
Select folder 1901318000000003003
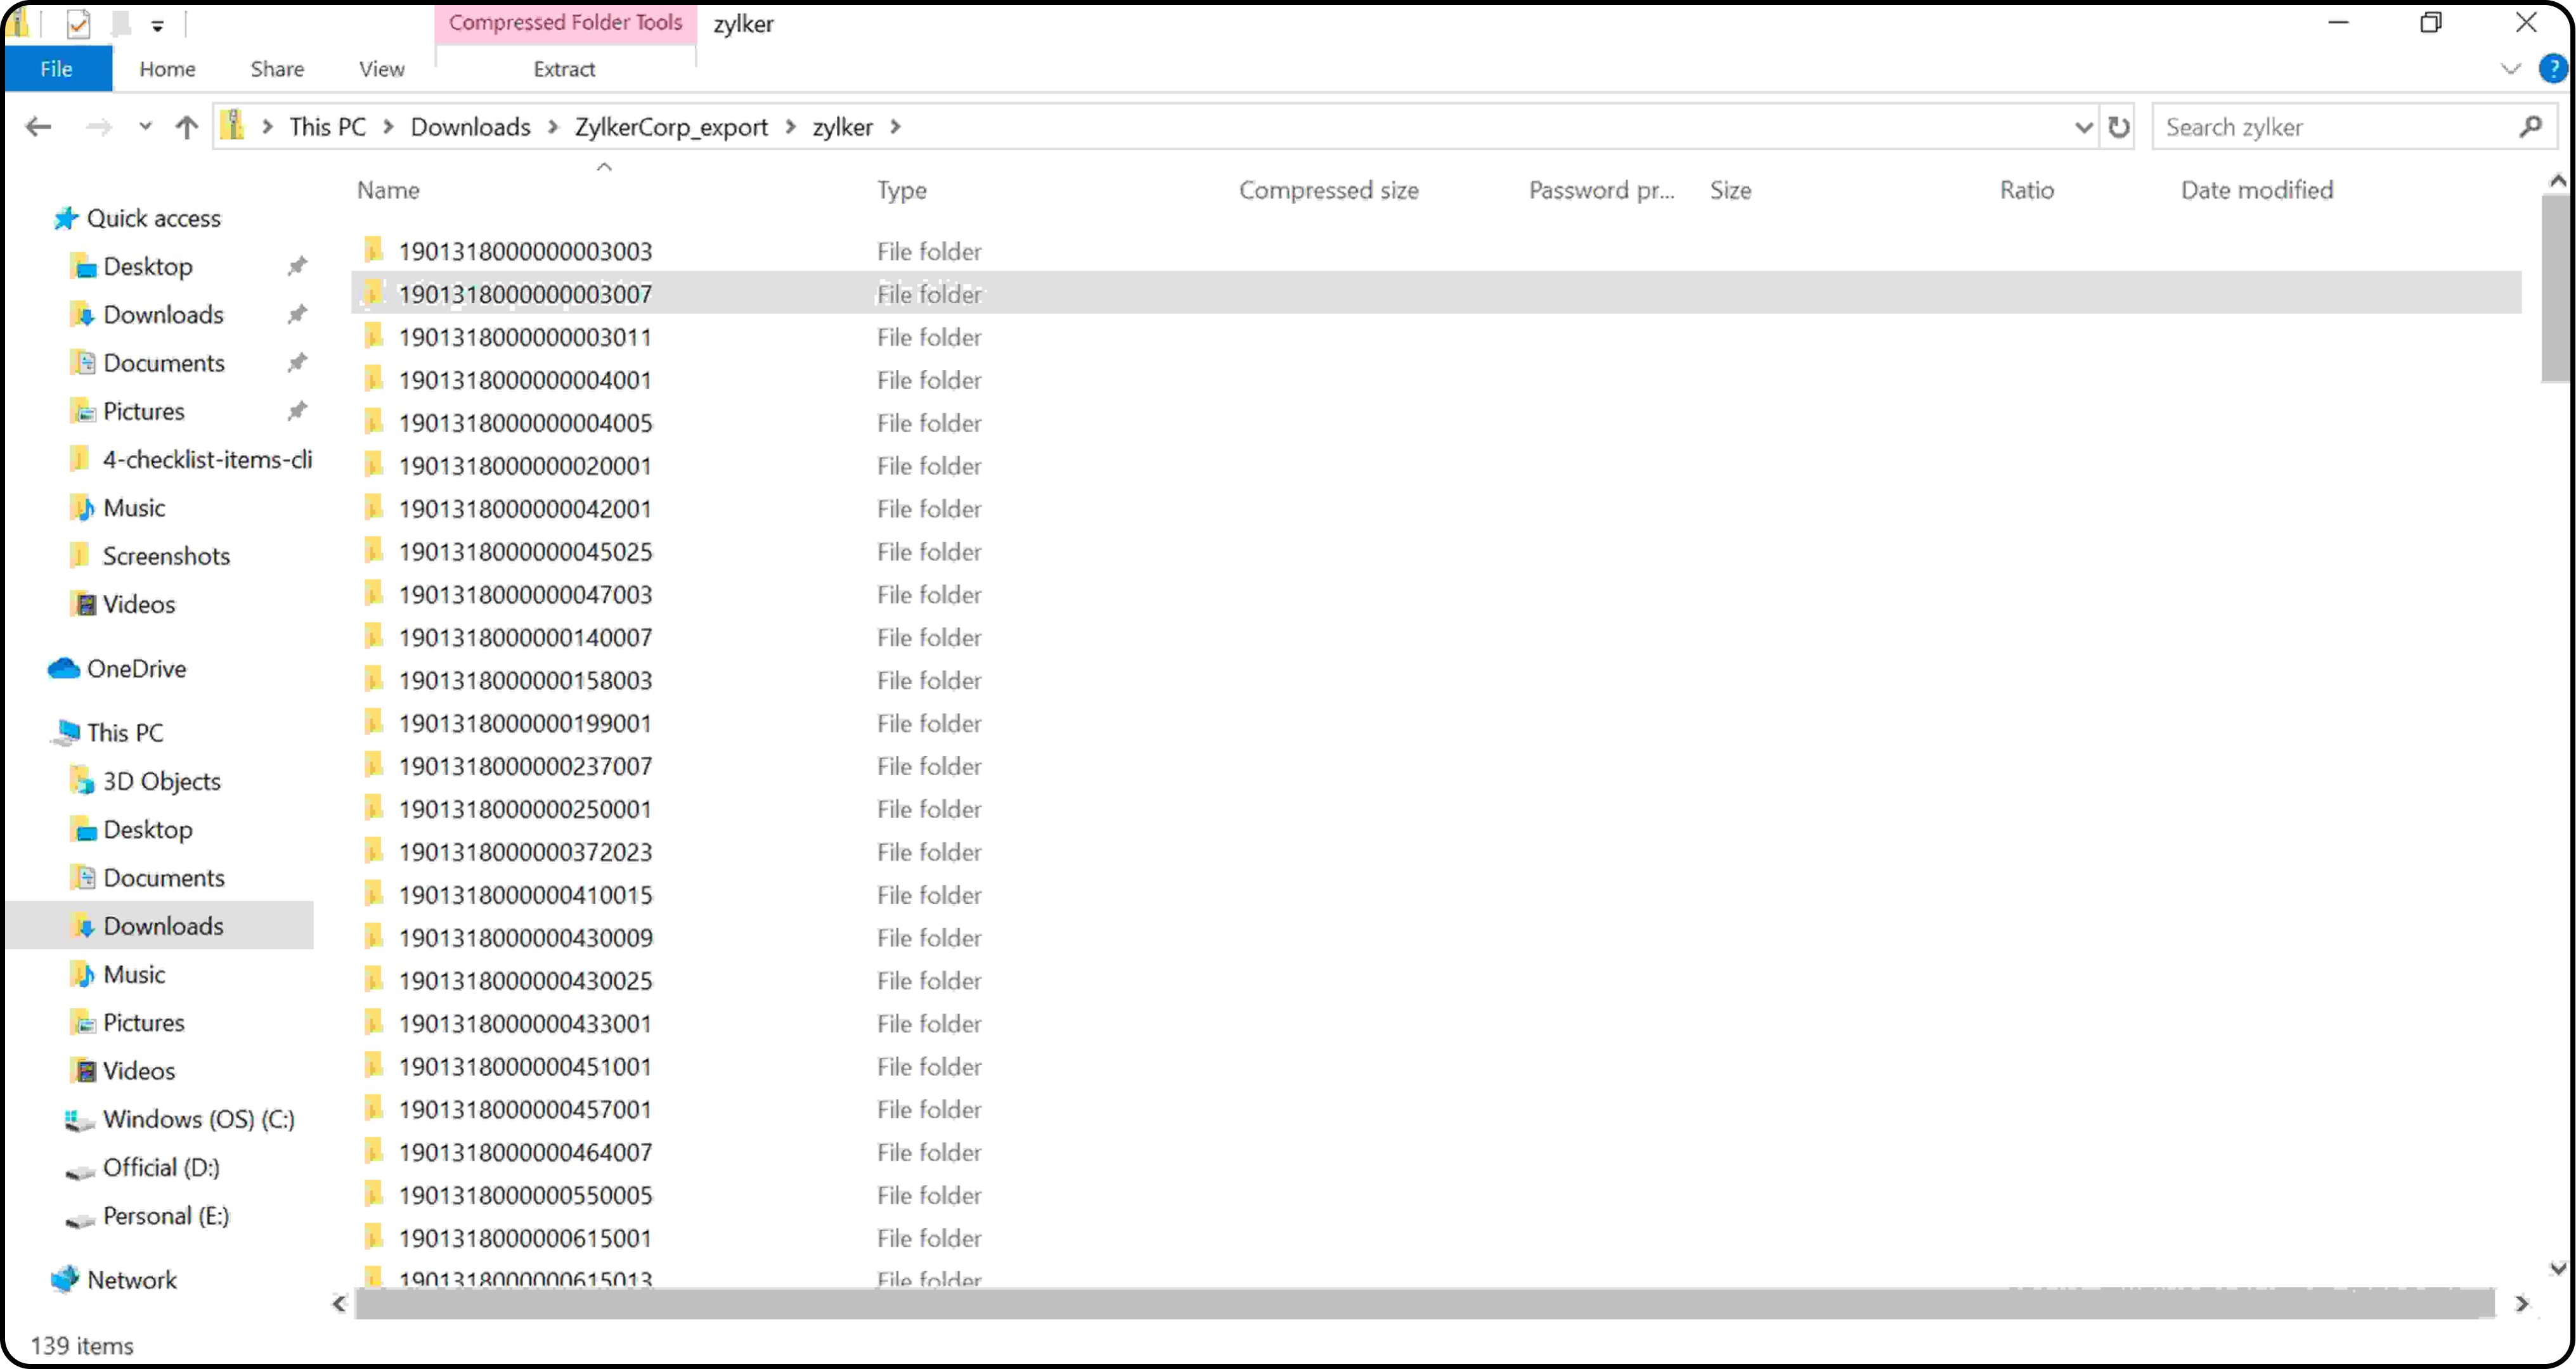point(525,251)
